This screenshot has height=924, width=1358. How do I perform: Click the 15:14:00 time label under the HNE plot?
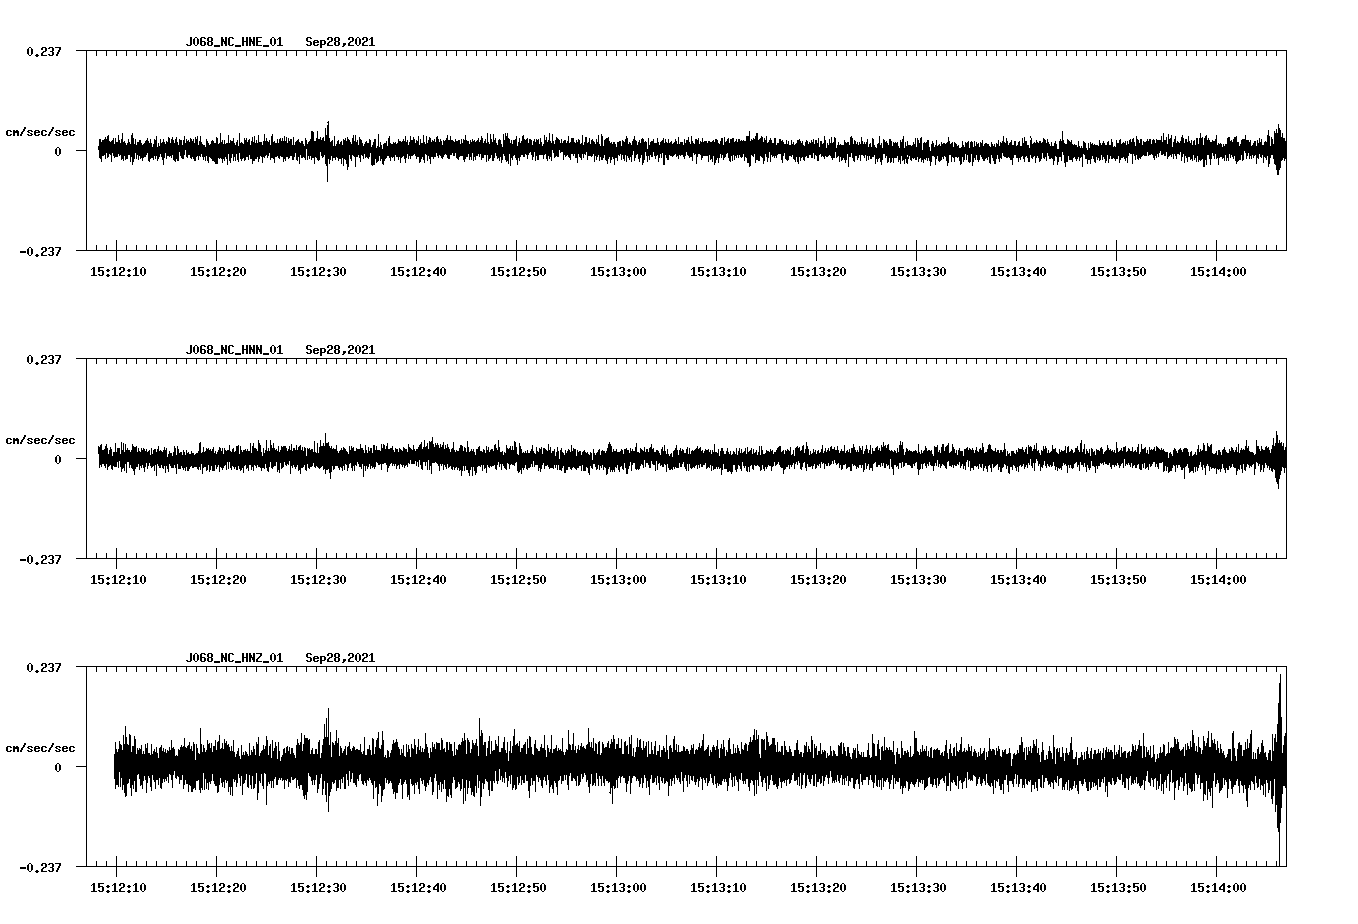point(1218,271)
